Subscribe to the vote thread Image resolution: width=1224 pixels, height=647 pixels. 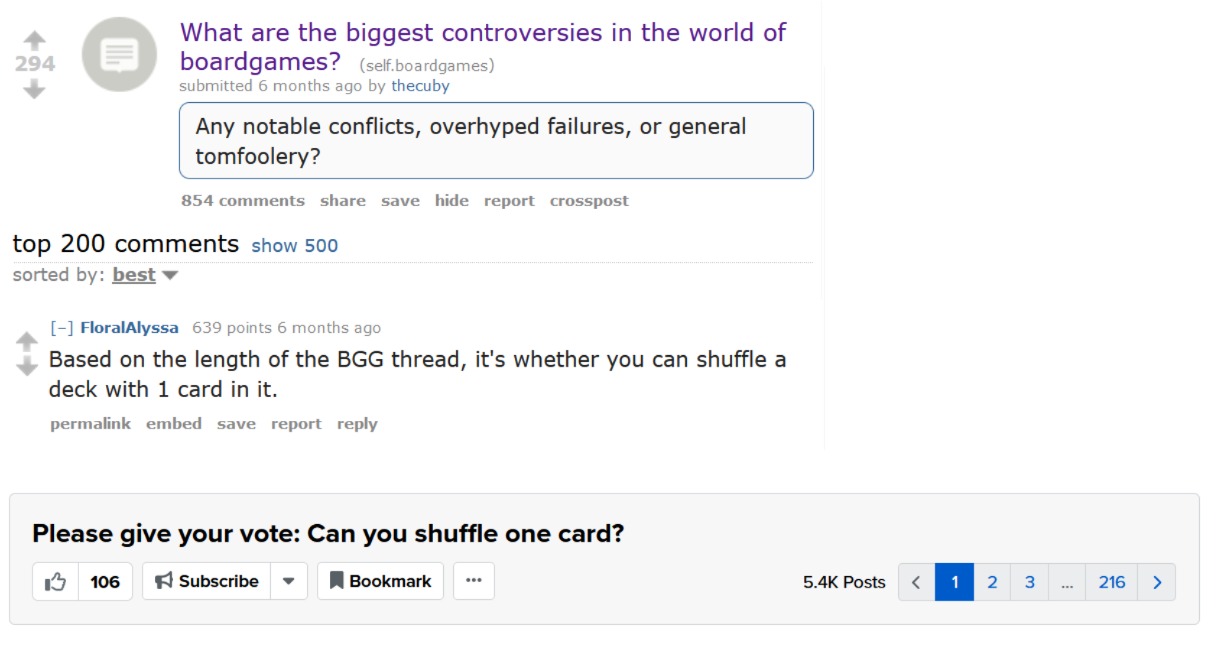pos(207,582)
